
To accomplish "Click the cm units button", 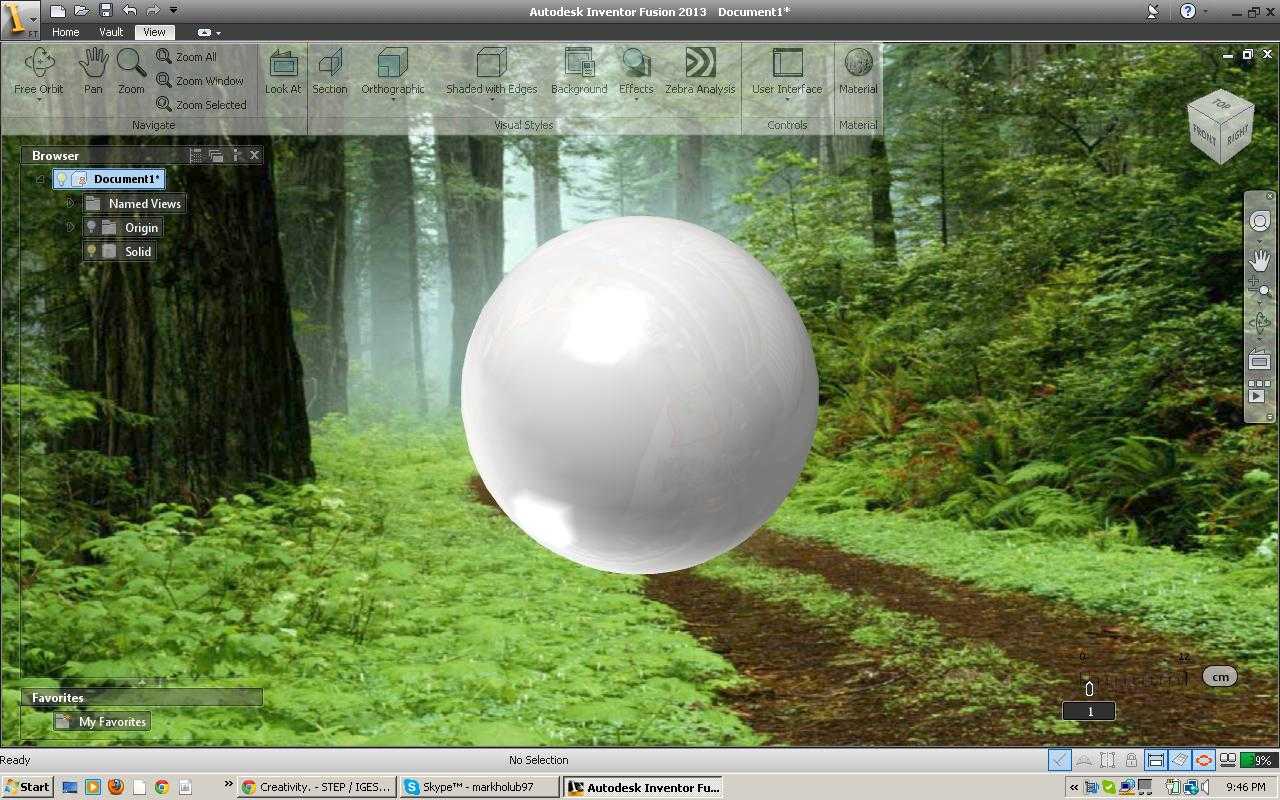I will point(1220,677).
